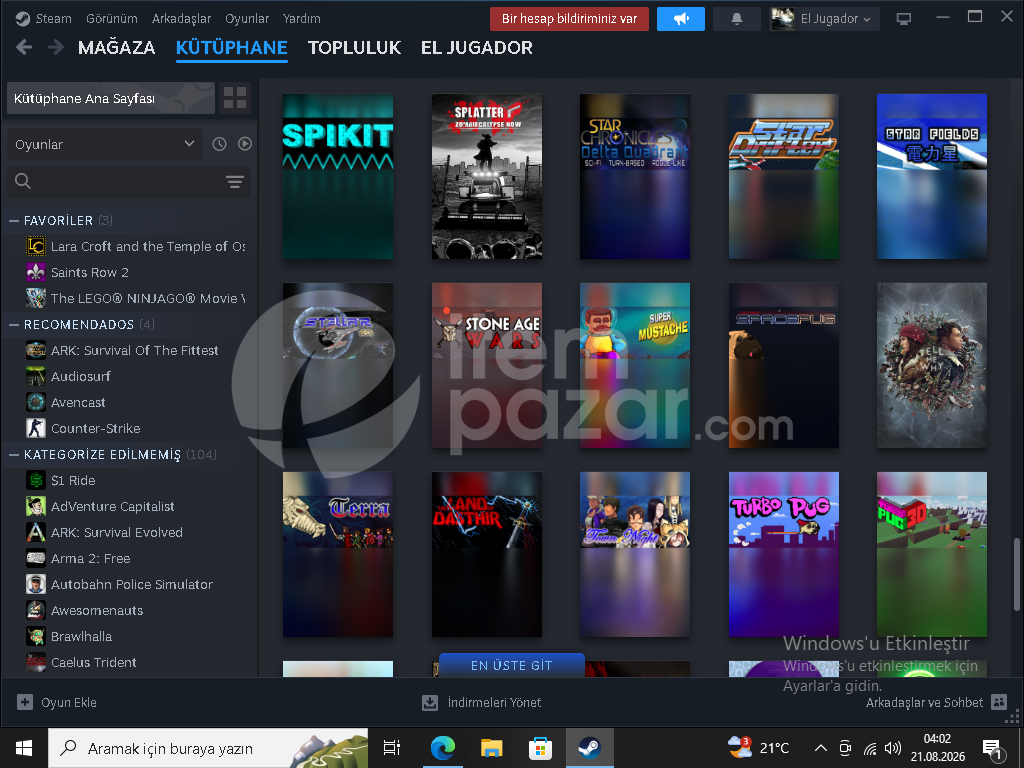Select the Stone Age Wars cover
The height and width of the screenshot is (768, 1024).
tap(487, 365)
